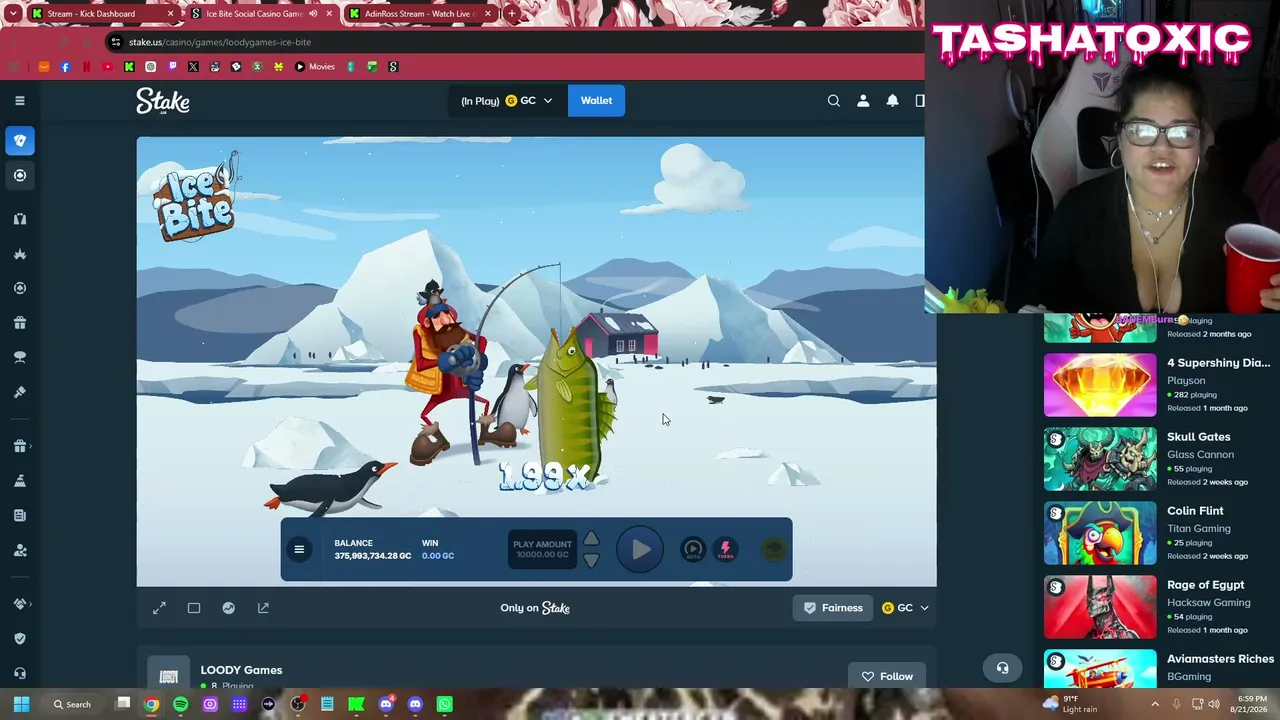1280x720 pixels.
Task: Toggle Turbo mode in Ice Bite
Action: [x=726, y=549]
